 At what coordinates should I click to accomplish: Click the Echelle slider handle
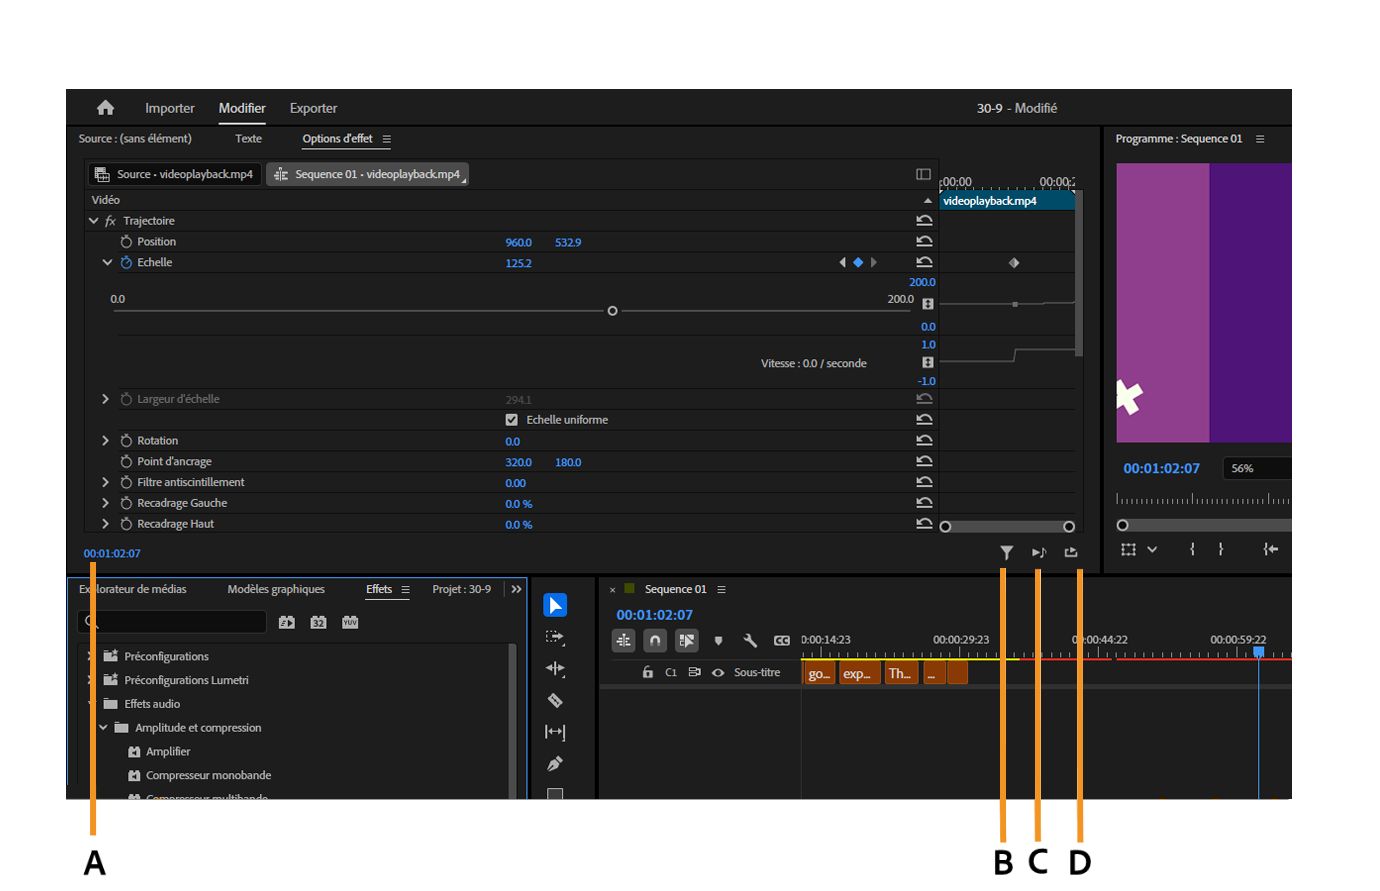pyautogui.click(x=612, y=311)
